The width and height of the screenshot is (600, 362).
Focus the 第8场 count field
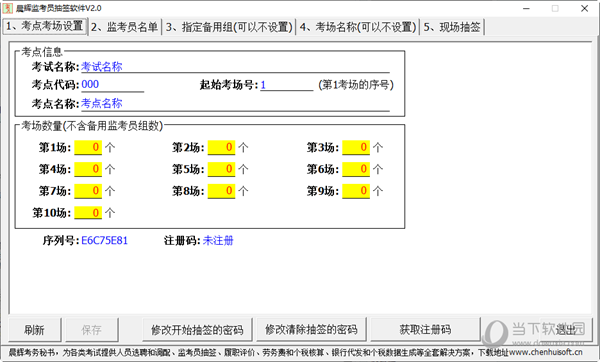click(x=222, y=191)
